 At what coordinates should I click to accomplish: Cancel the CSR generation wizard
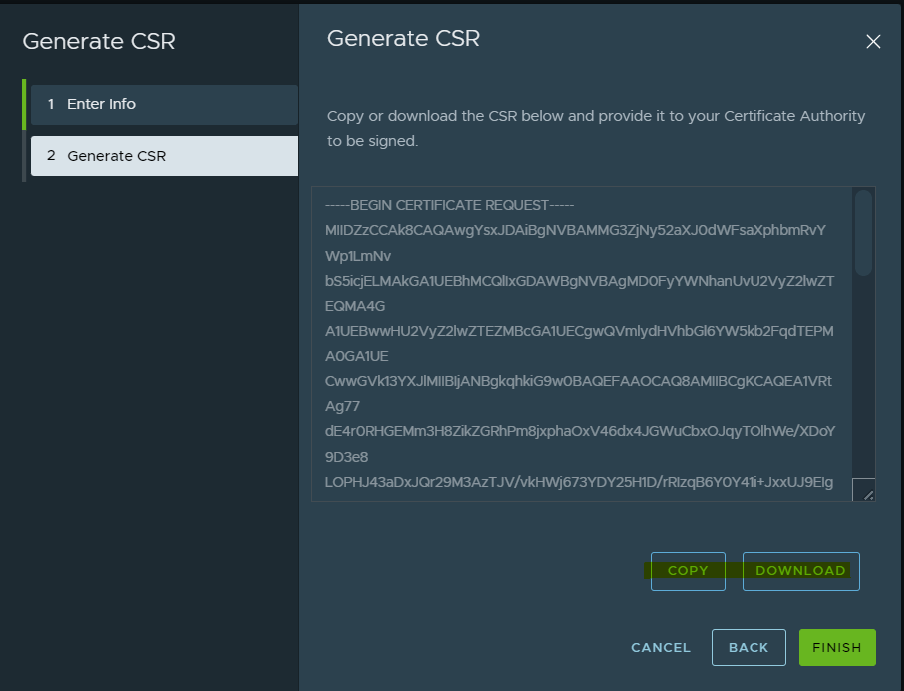661,648
